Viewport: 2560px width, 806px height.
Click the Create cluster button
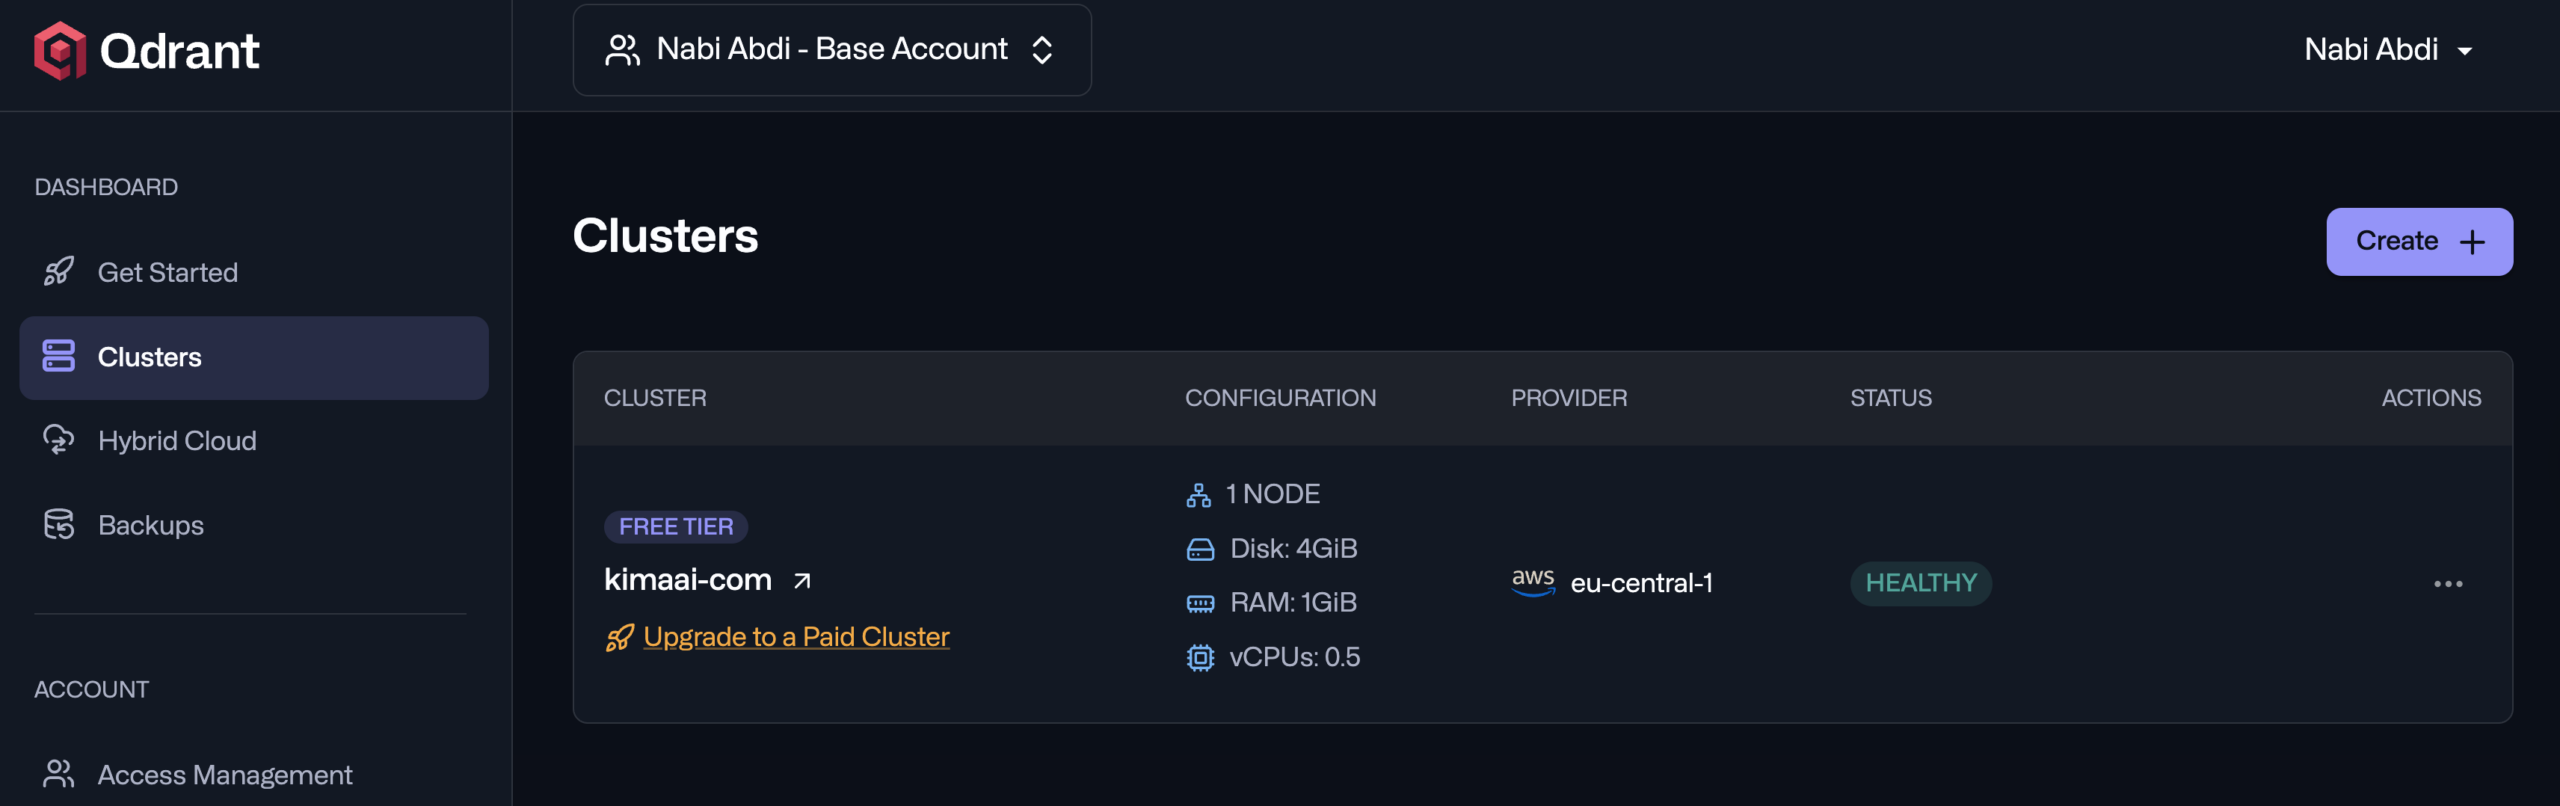point(2419,242)
